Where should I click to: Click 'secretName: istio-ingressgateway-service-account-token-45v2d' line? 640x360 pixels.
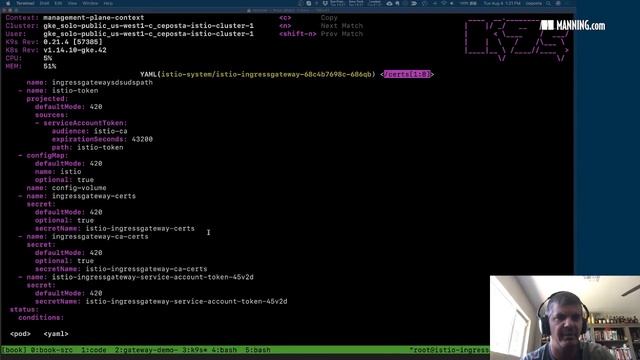pyautogui.click(x=161, y=301)
